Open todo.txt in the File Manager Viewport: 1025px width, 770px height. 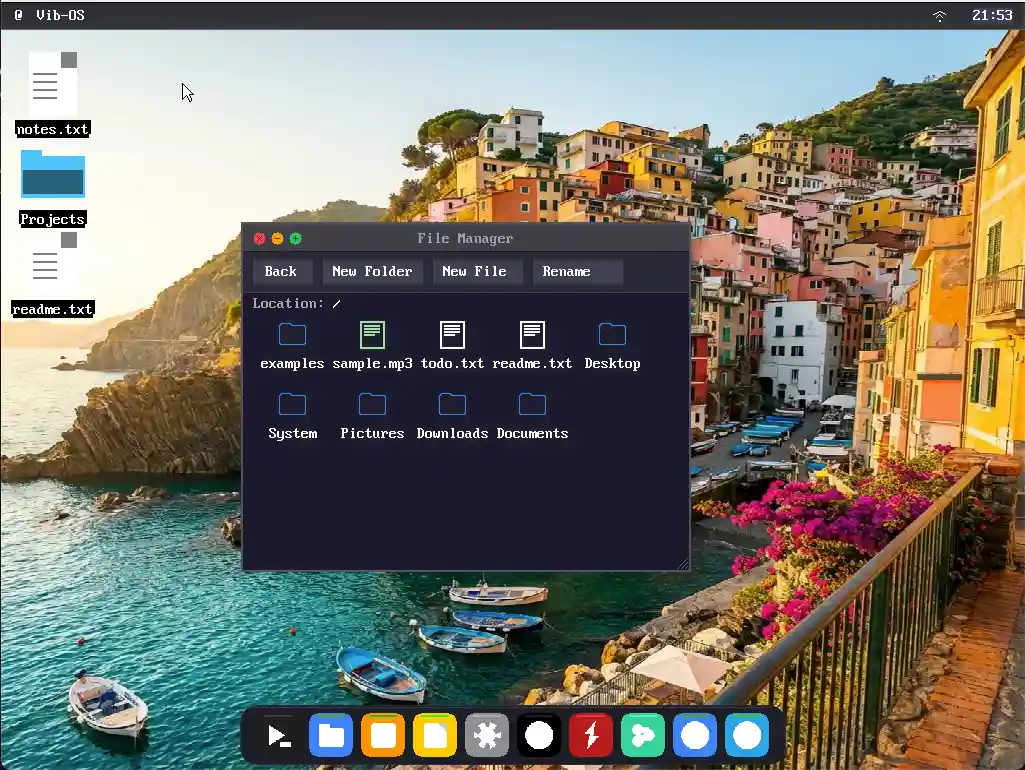(452, 345)
